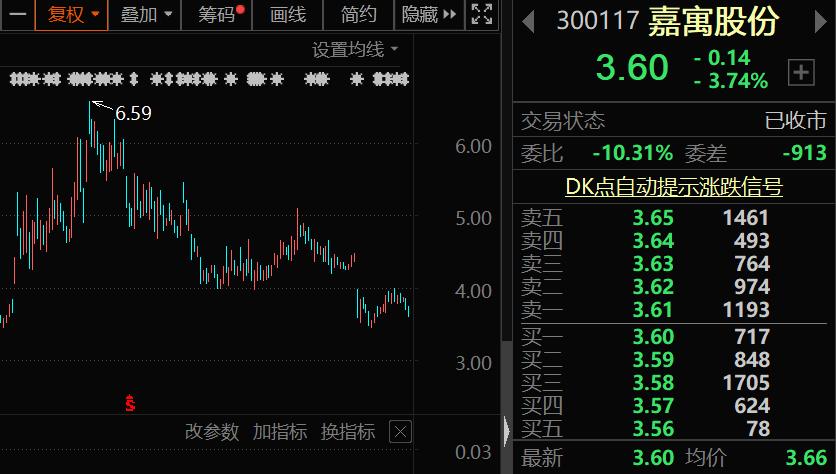Go to next stock with right arrow
Image resolution: width=836 pixels, height=474 pixels.
click(821, 22)
